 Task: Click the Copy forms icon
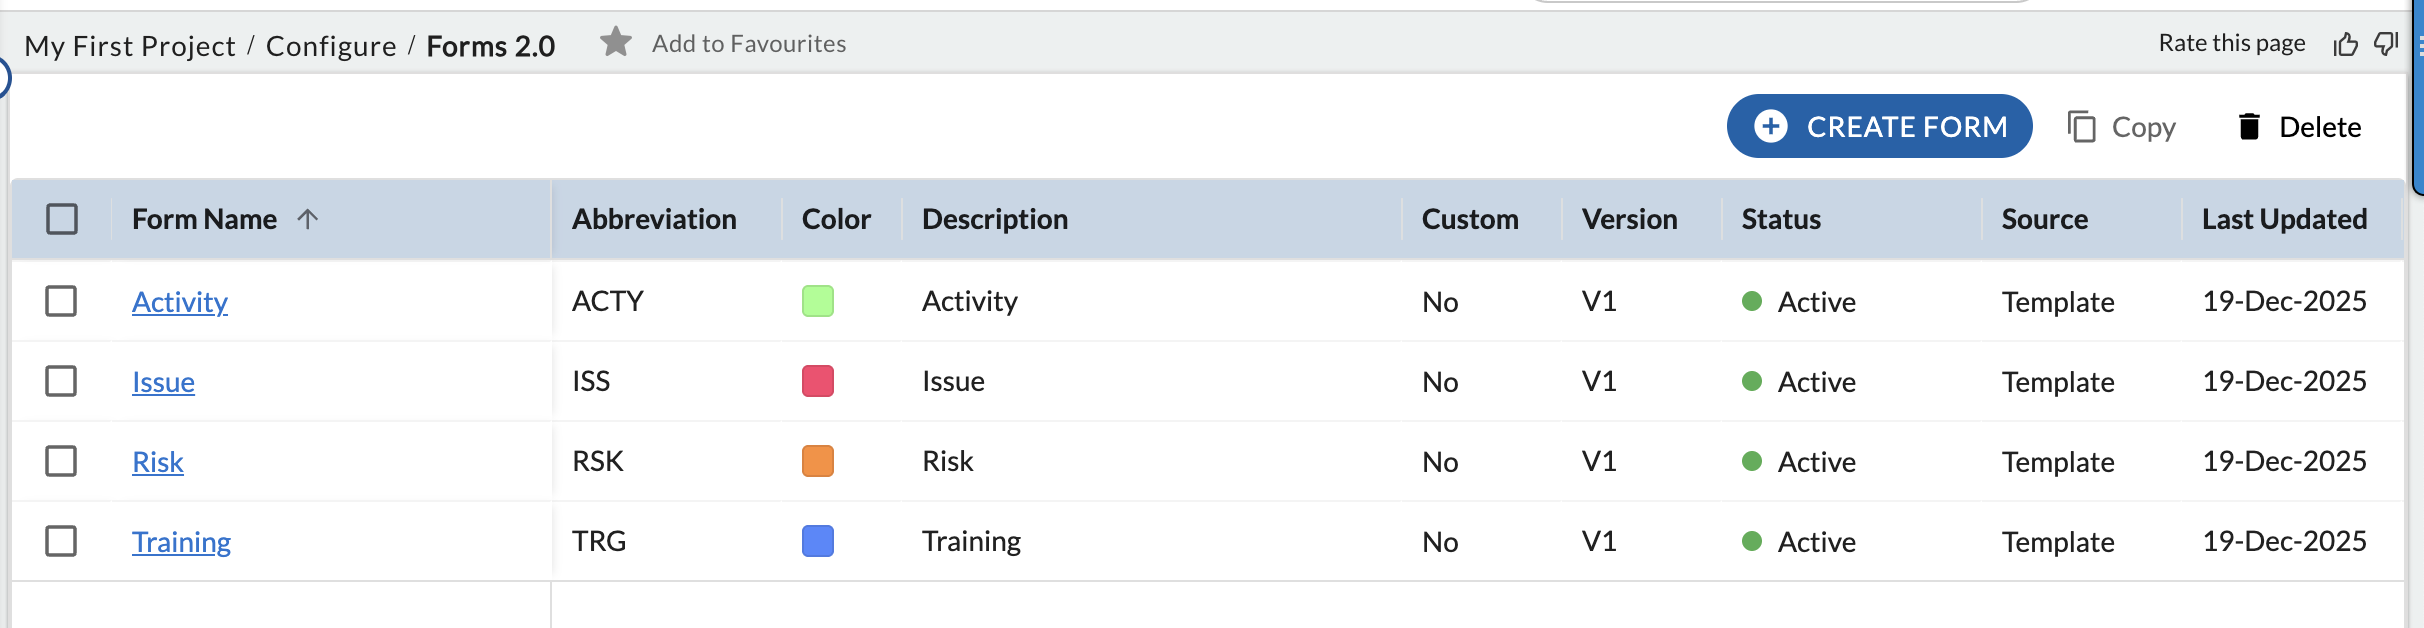point(2082,127)
